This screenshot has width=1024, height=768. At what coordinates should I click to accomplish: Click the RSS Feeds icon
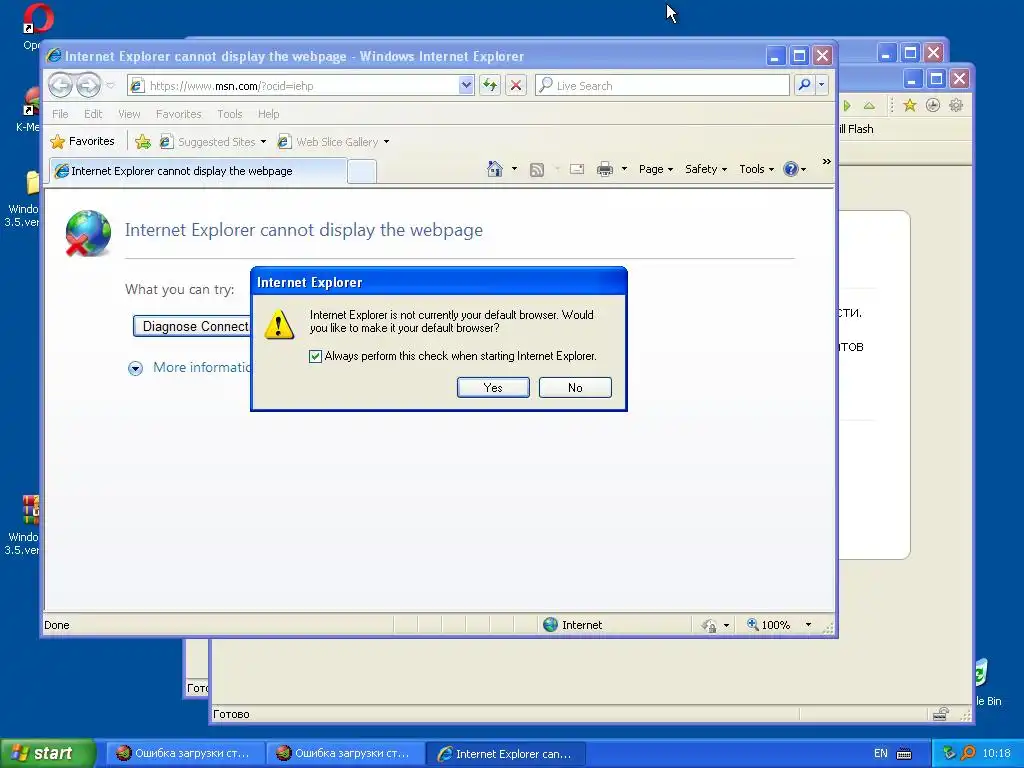click(x=537, y=170)
